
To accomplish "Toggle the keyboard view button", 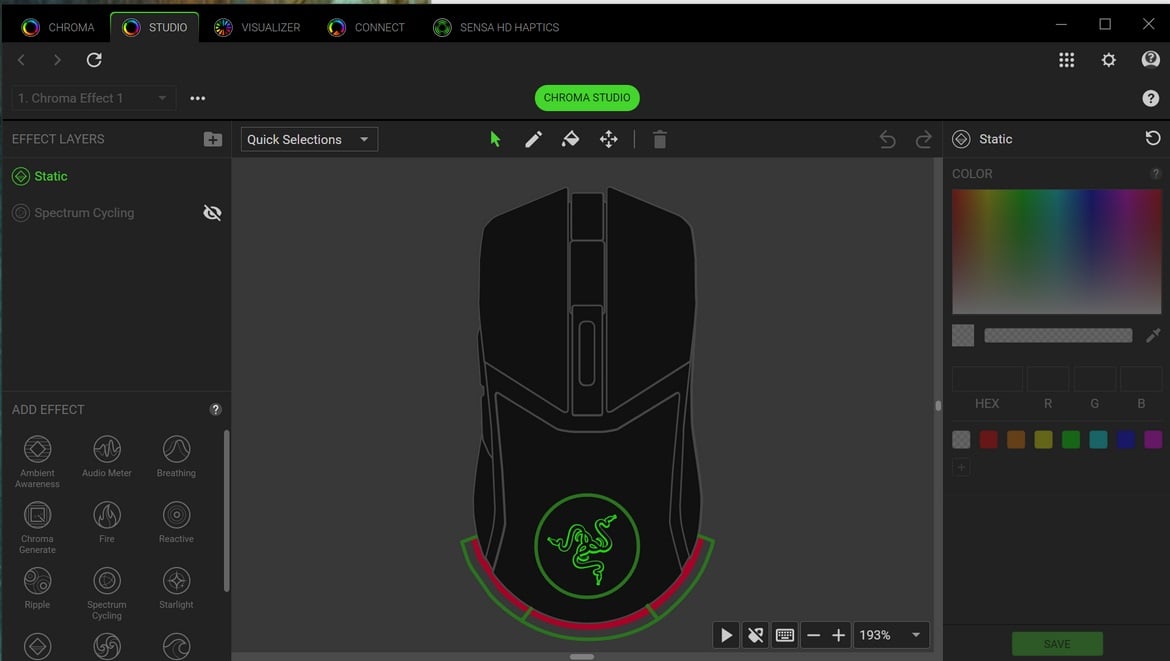I will (x=785, y=635).
